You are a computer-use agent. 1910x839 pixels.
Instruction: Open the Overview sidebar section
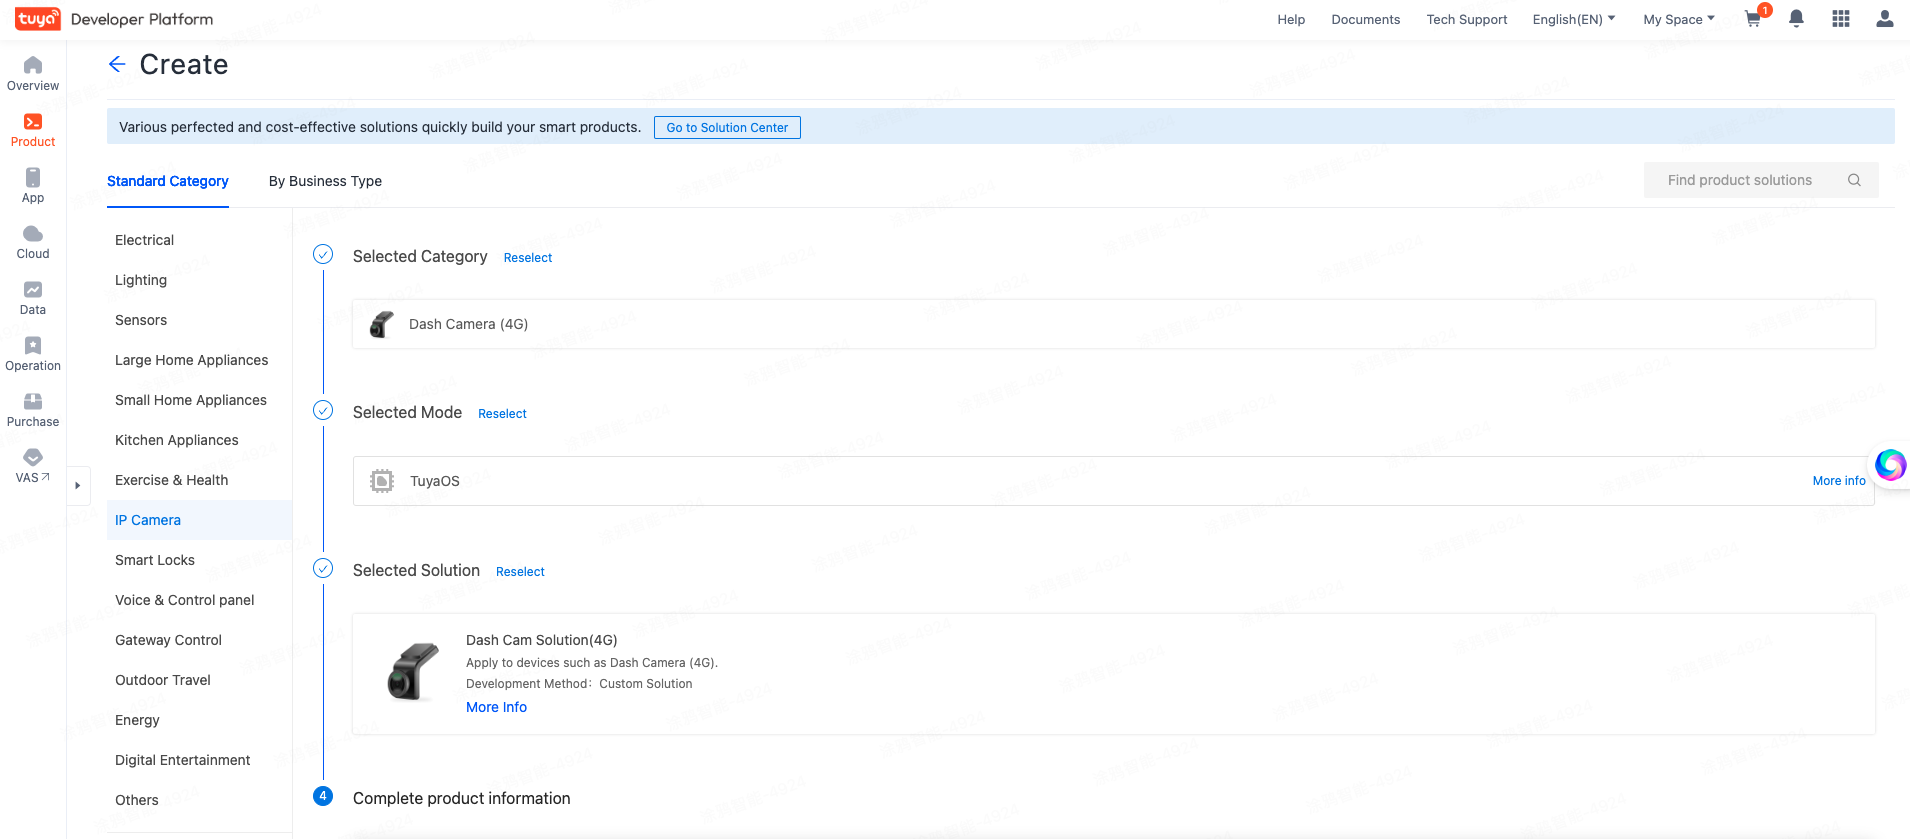33,74
